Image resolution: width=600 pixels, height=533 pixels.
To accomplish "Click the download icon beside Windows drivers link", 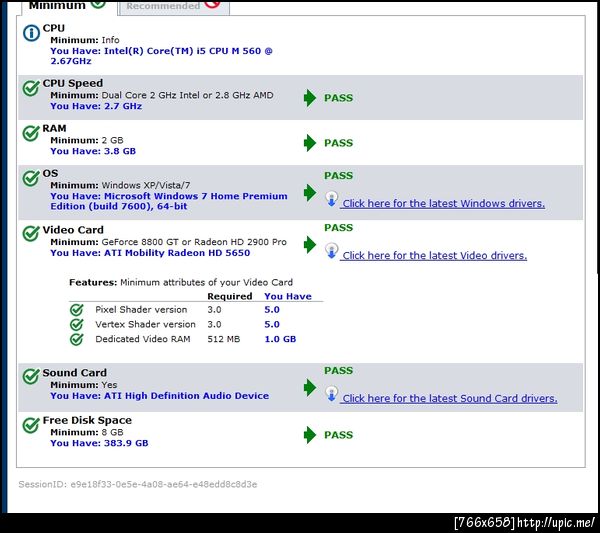I will (x=331, y=199).
